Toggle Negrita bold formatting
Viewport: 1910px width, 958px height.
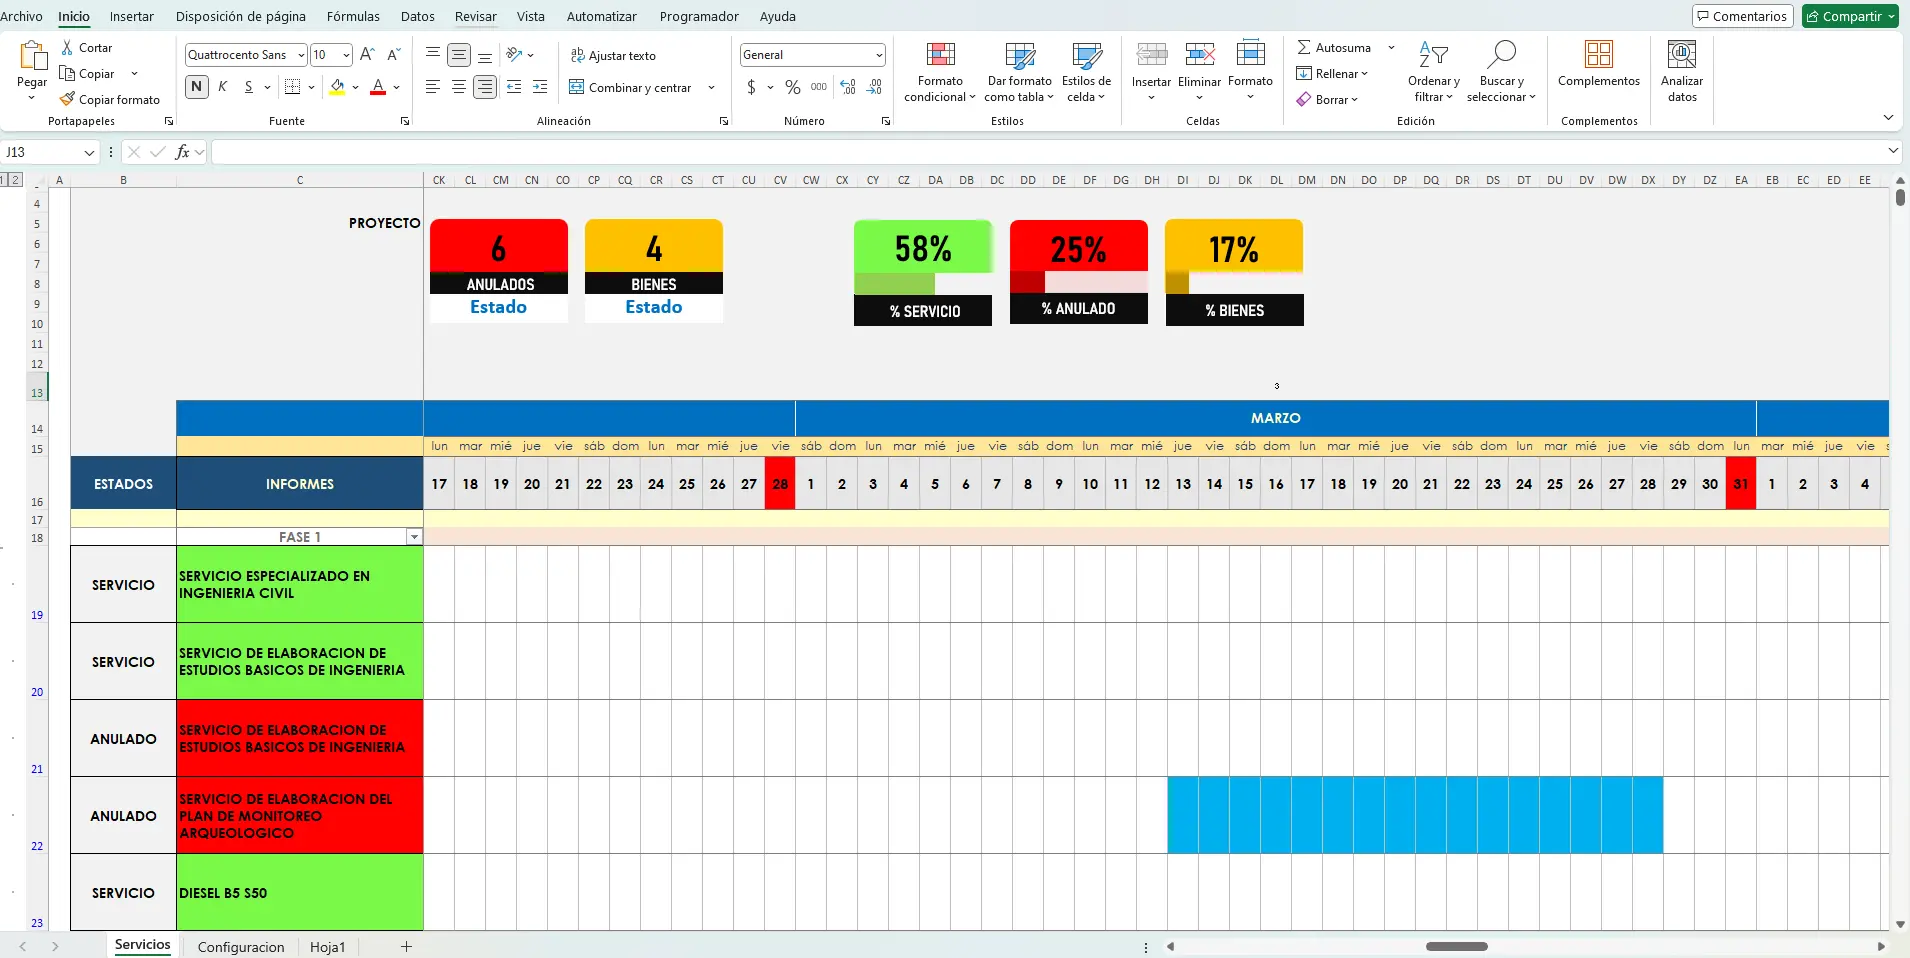click(196, 87)
